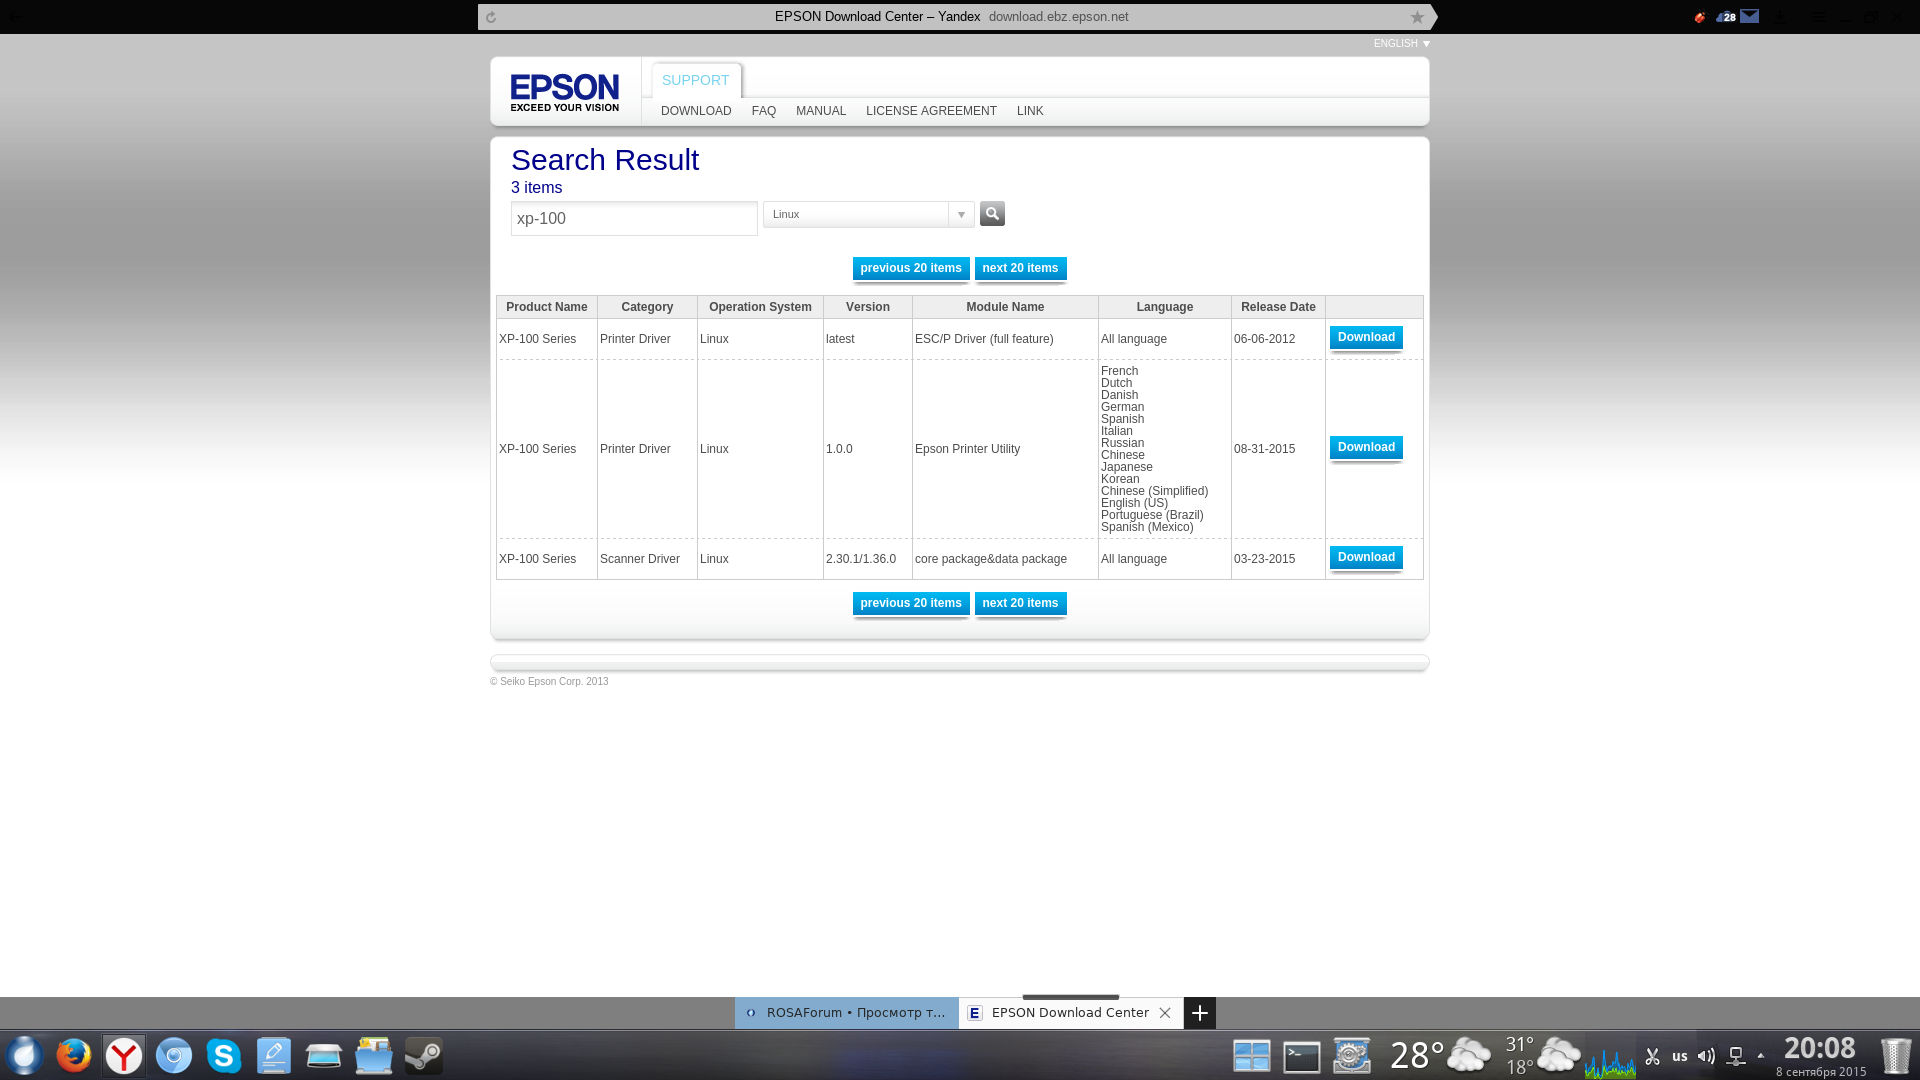This screenshot has height=1080, width=1920.
Task: Open the ENGLISH language selector
Action: click(1401, 44)
